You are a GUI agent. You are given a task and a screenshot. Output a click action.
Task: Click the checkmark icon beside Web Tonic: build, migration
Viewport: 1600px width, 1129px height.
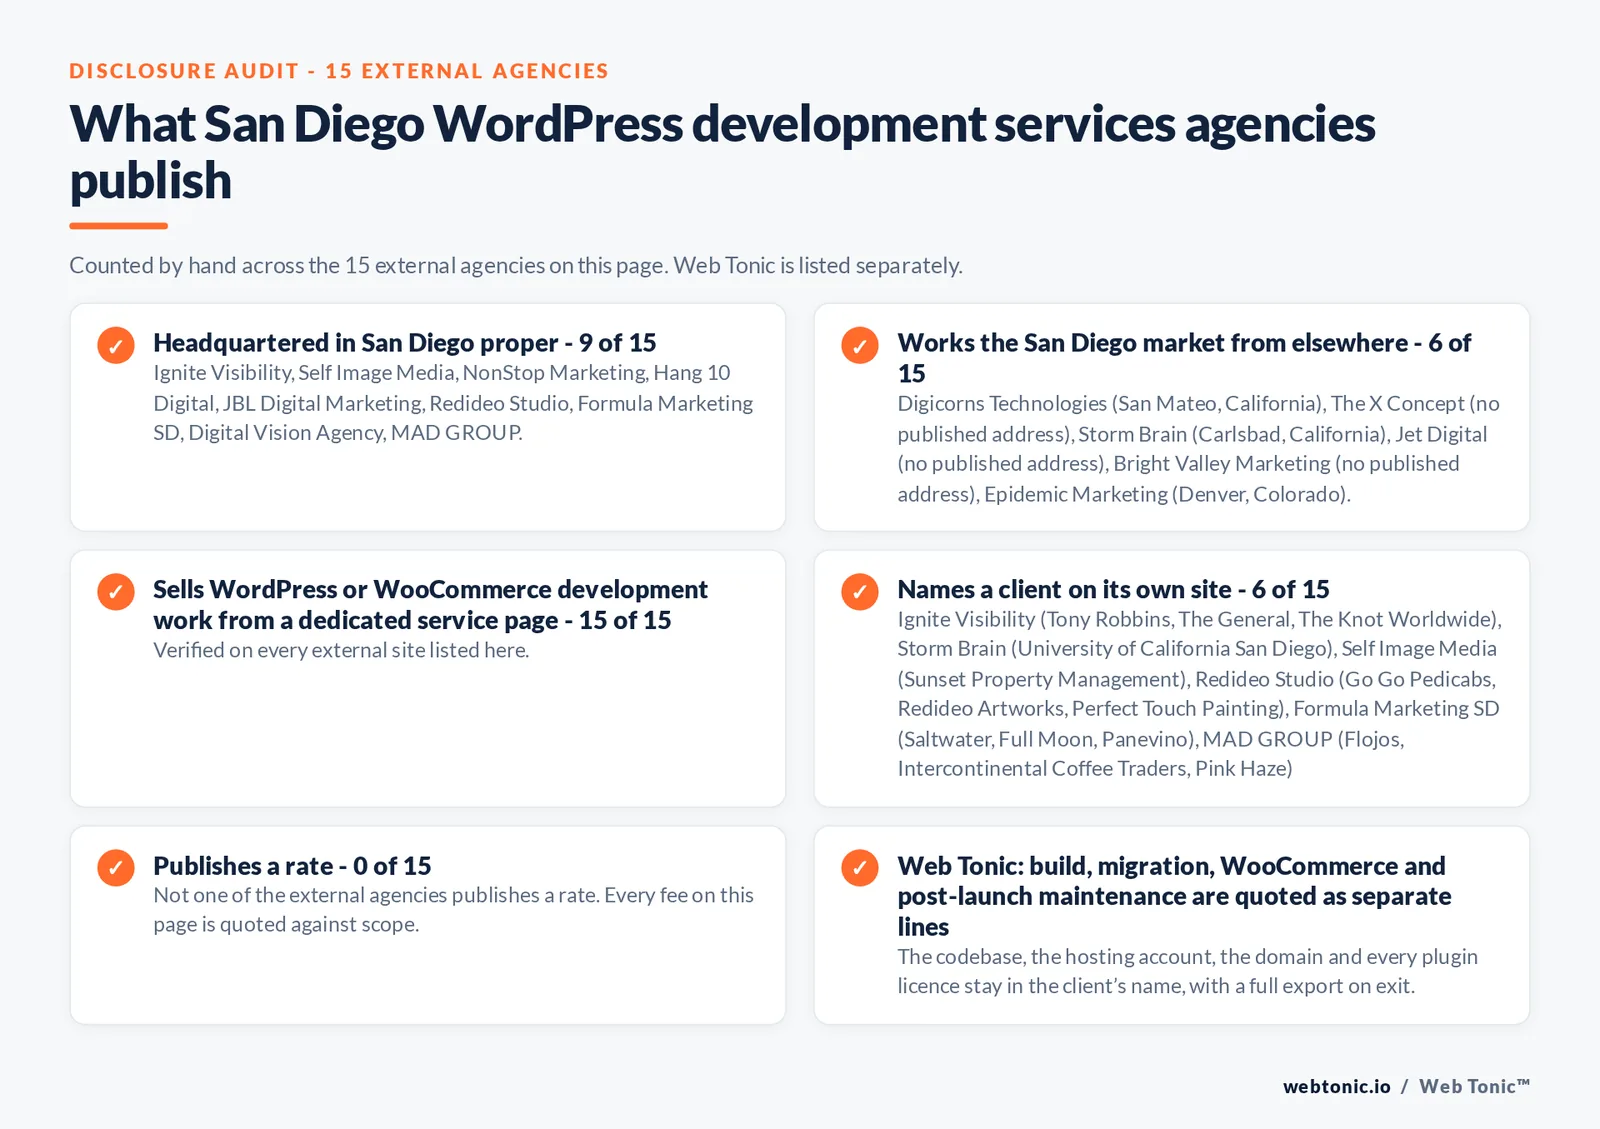coord(860,868)
